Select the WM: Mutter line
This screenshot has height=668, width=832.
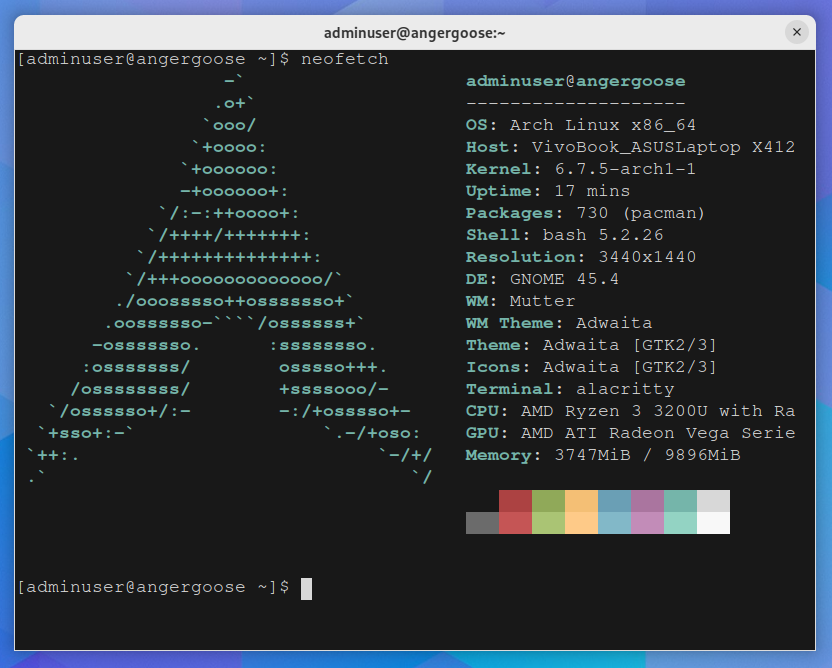click(521, 301)
